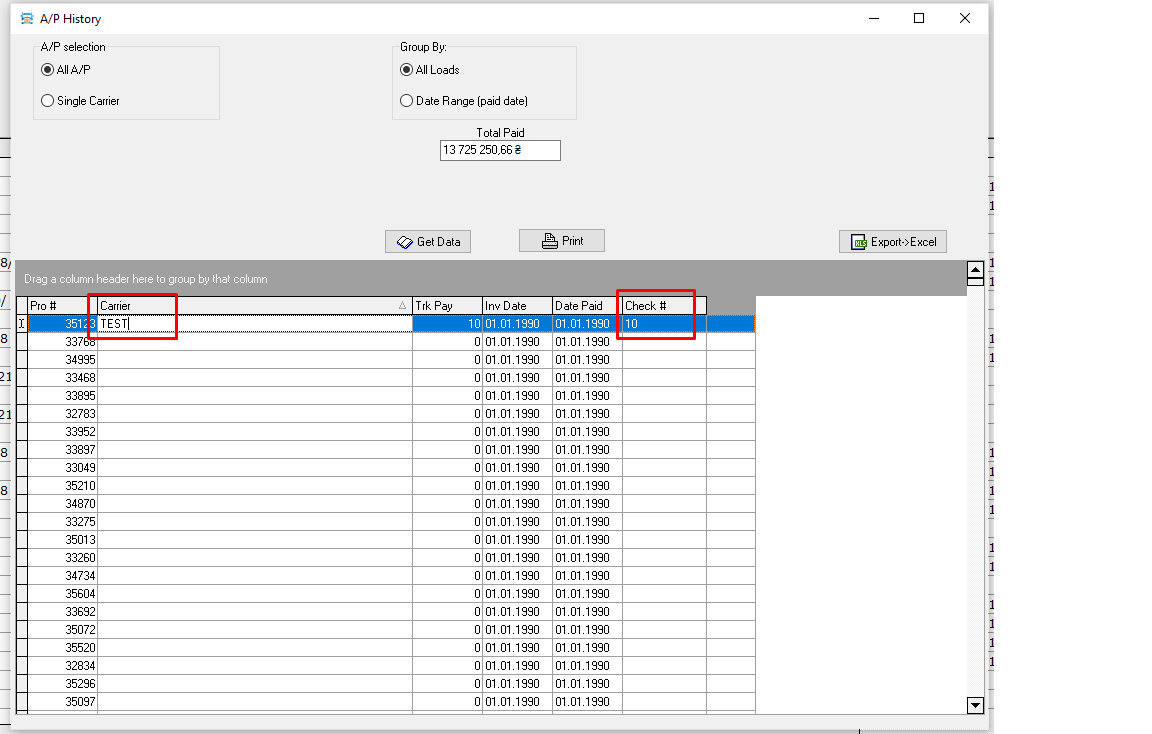Click the Date Paid column header
1152x734 pixels.
pyautogui.click(x=586, y=306)
